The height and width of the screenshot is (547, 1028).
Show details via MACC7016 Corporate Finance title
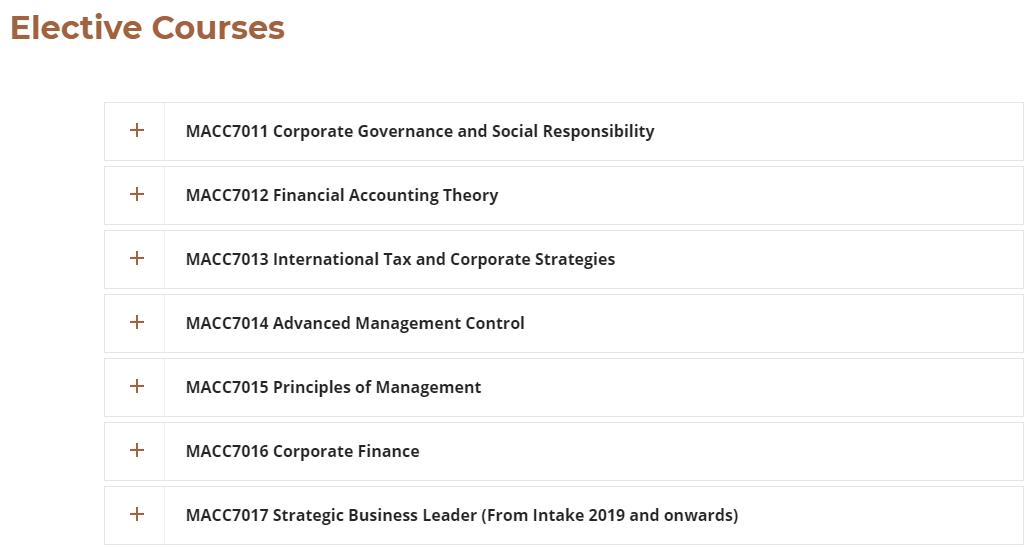click(x=302, y=451)
